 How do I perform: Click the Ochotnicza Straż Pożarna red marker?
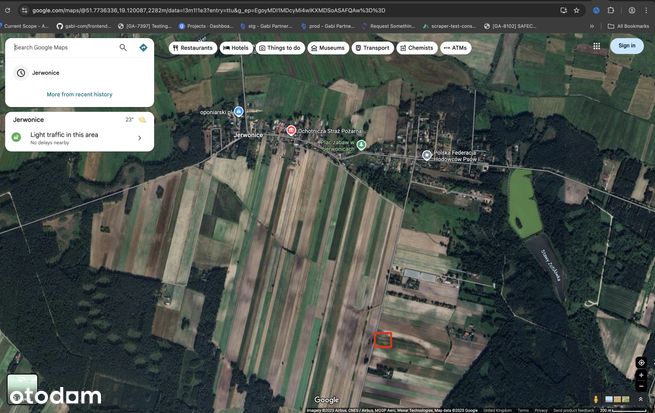tap(291, 130)
